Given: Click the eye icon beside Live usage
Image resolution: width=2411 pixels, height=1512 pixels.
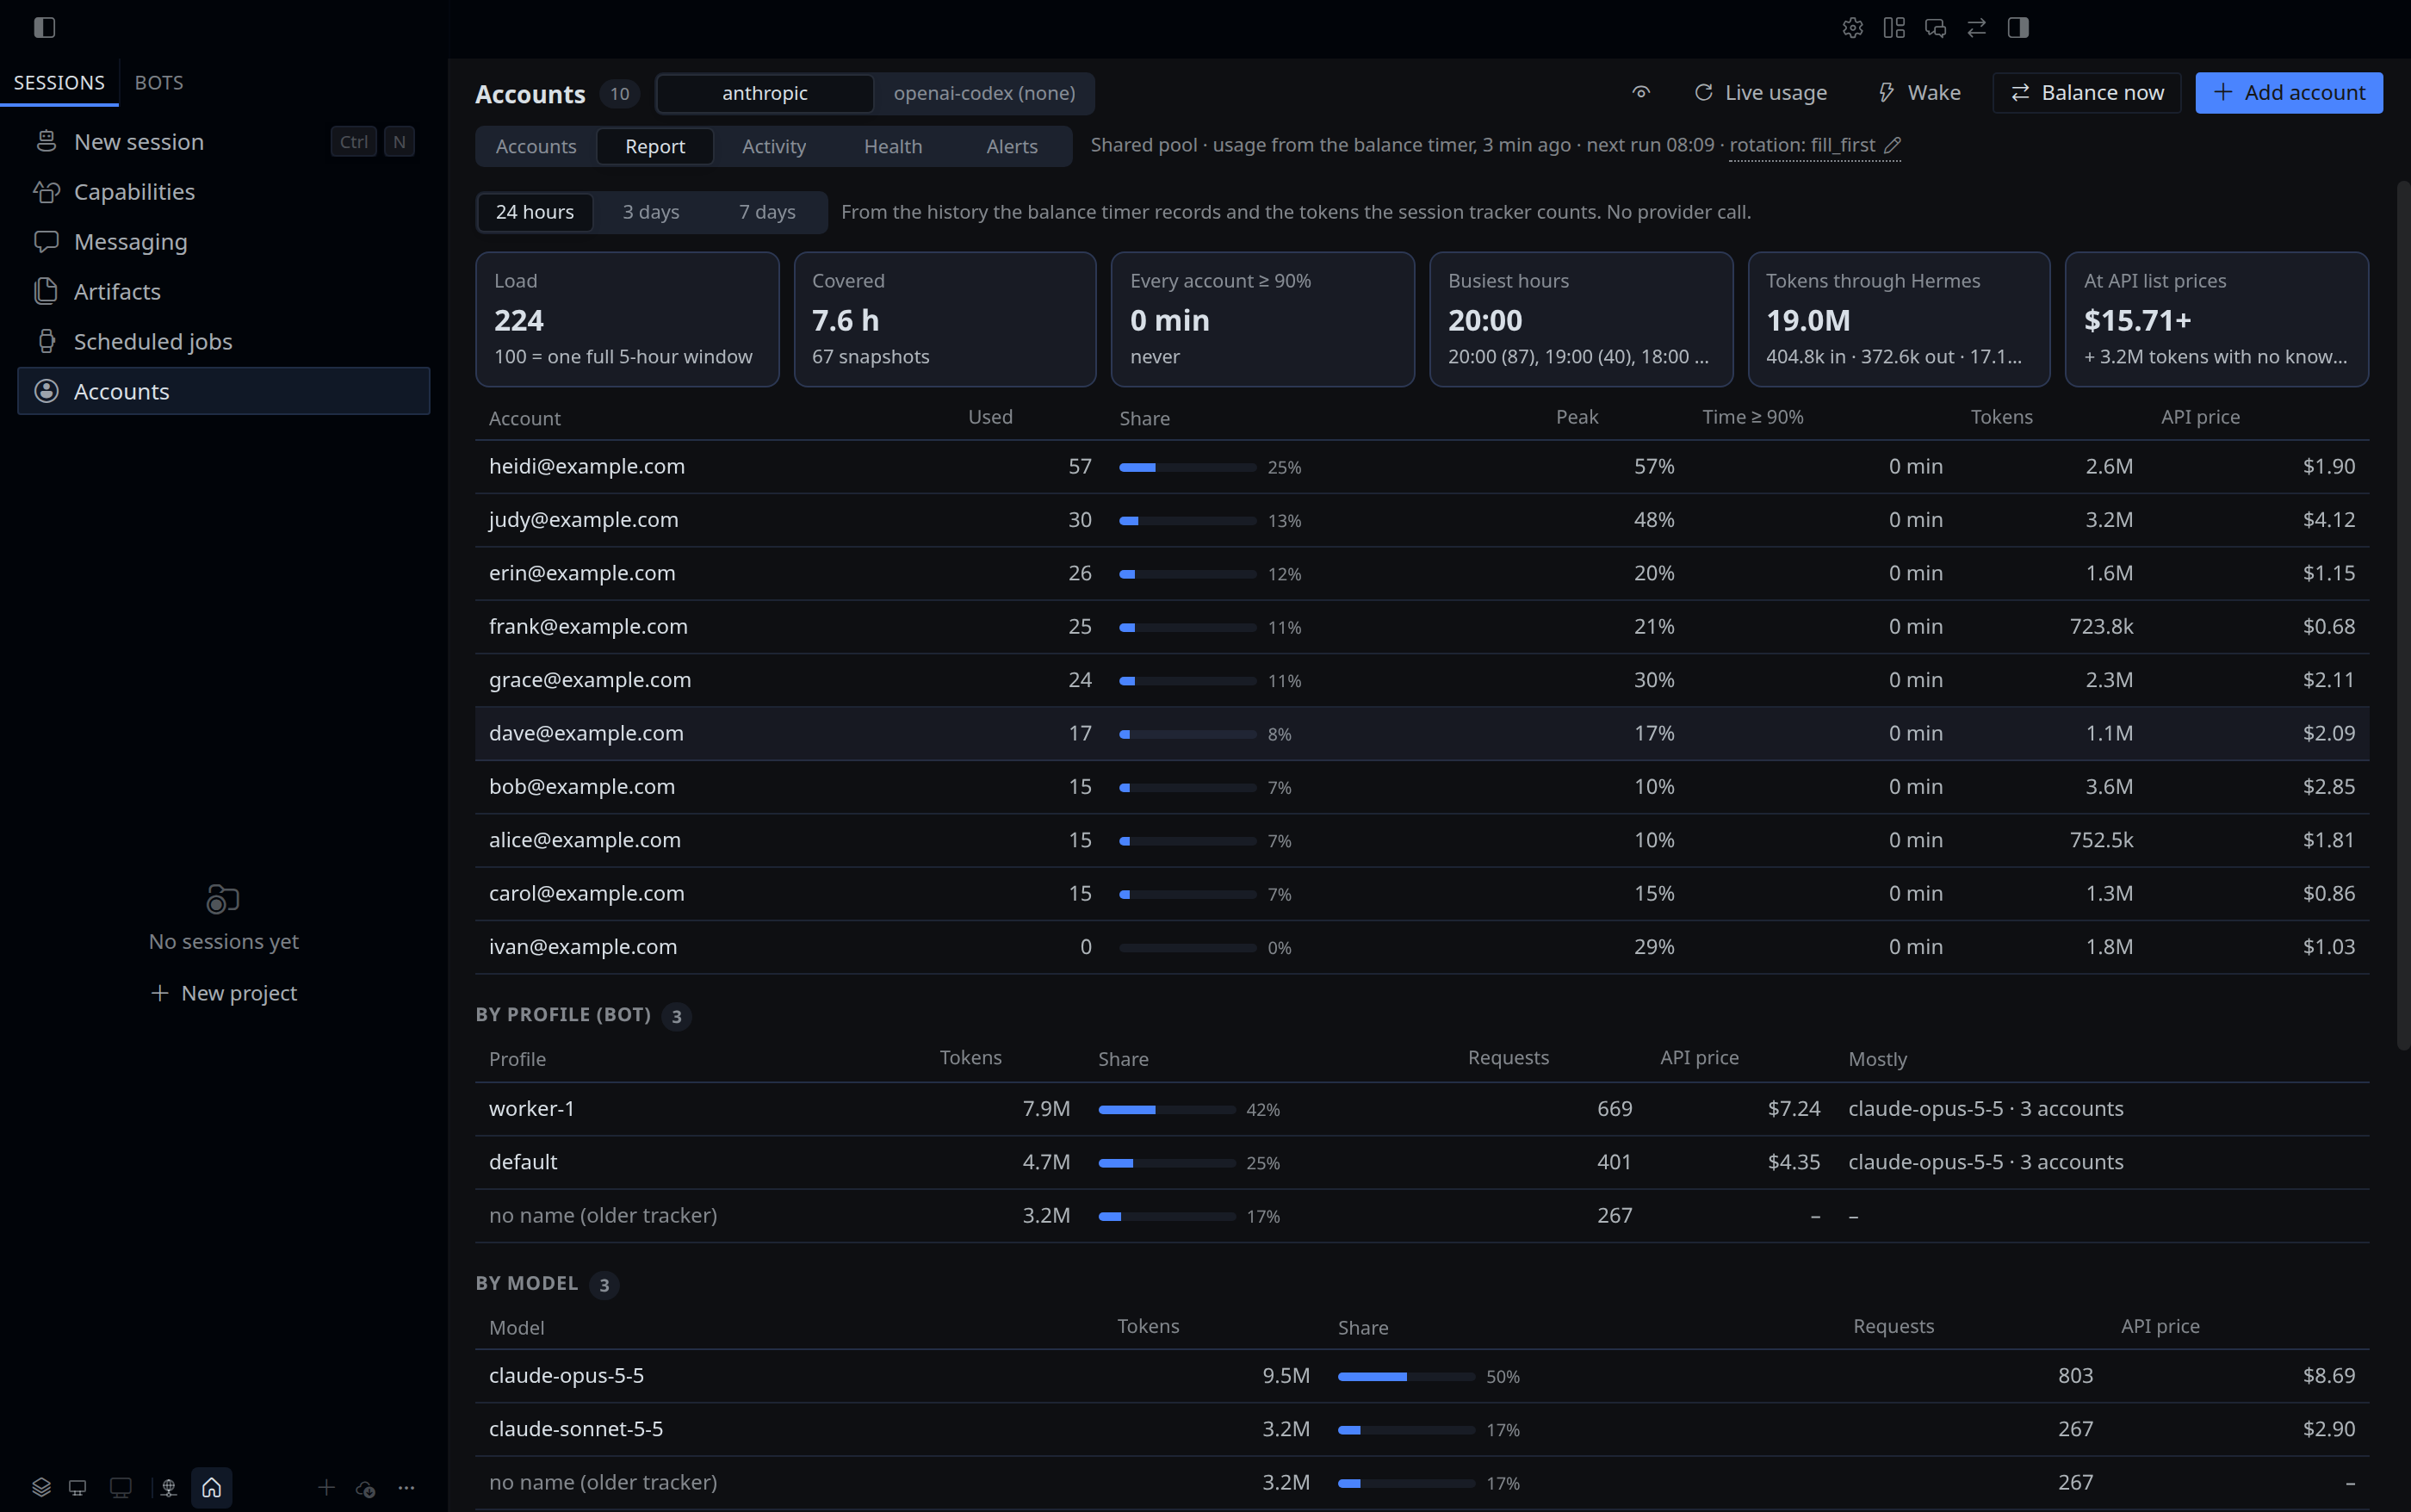Looking at the screenshot, I should (1641, 92).
